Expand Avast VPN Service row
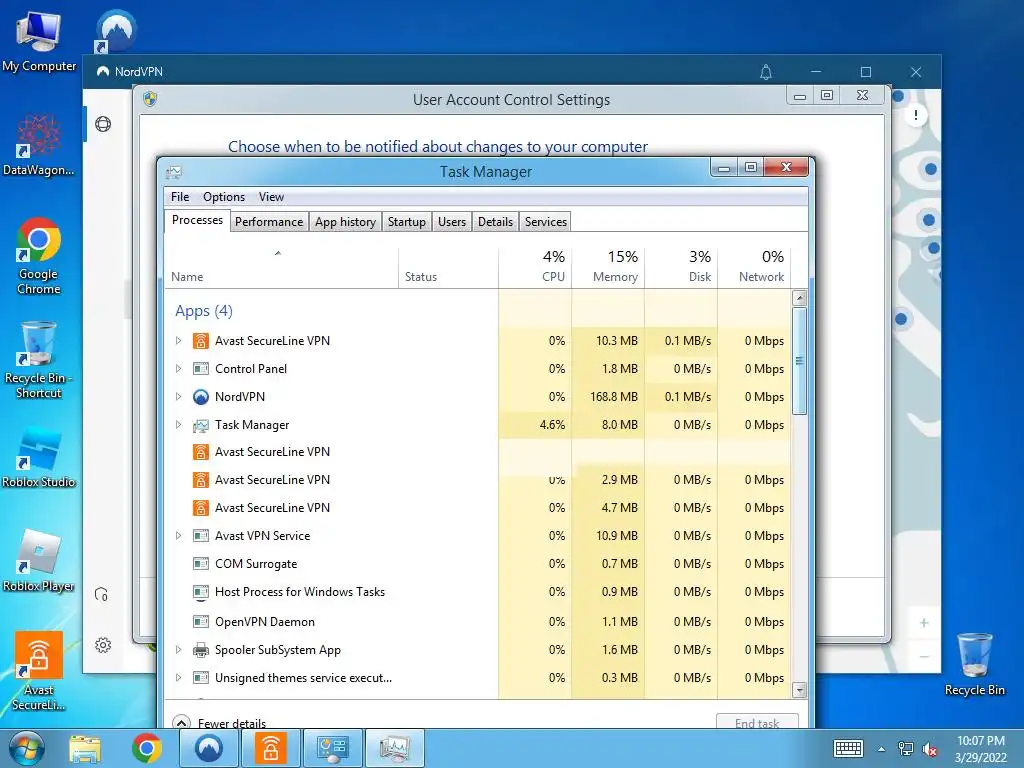 coord(178,536)
